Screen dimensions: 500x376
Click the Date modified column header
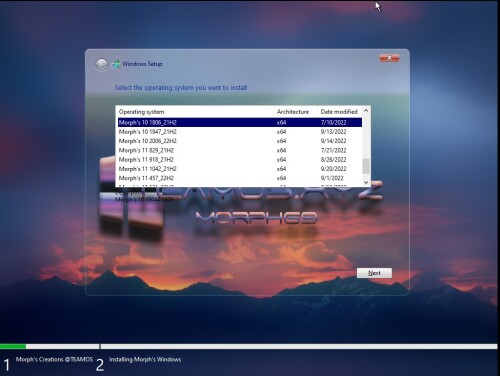(340, 112)
